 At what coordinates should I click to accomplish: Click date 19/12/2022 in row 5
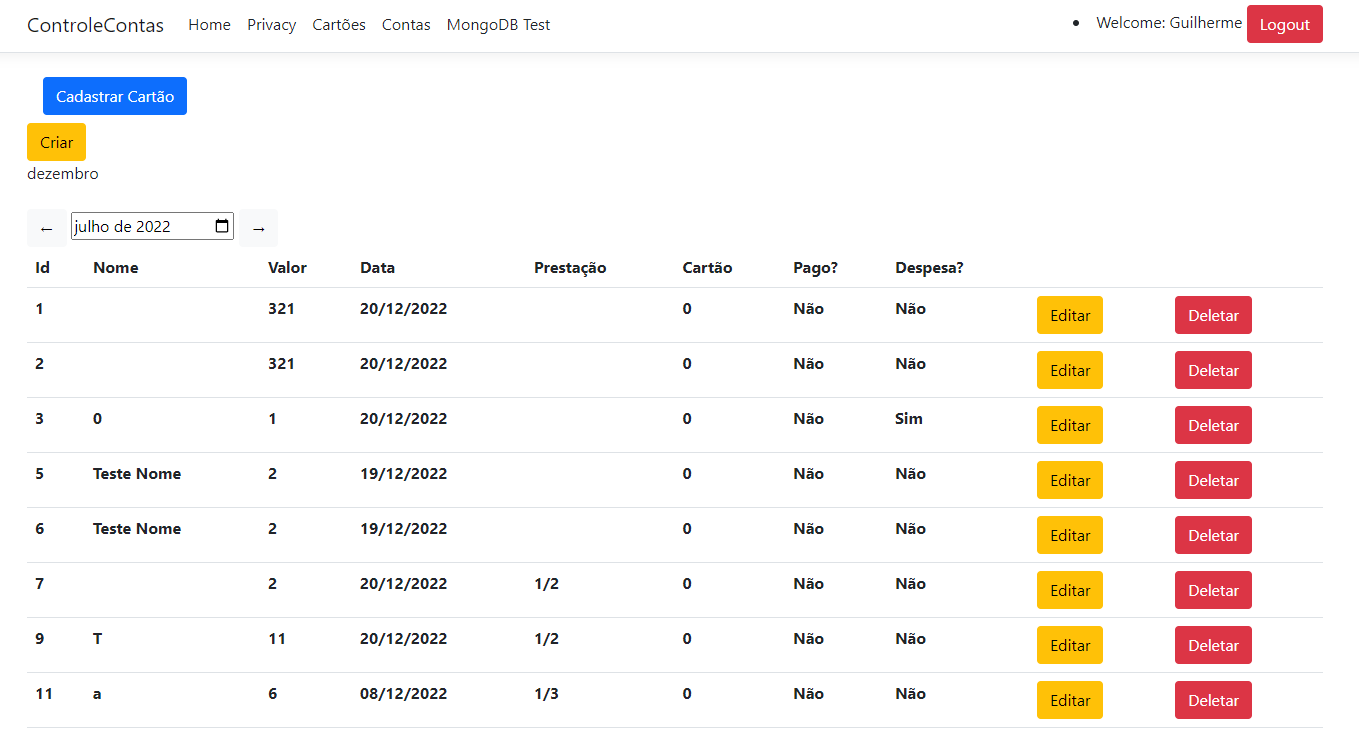point(403,474)
